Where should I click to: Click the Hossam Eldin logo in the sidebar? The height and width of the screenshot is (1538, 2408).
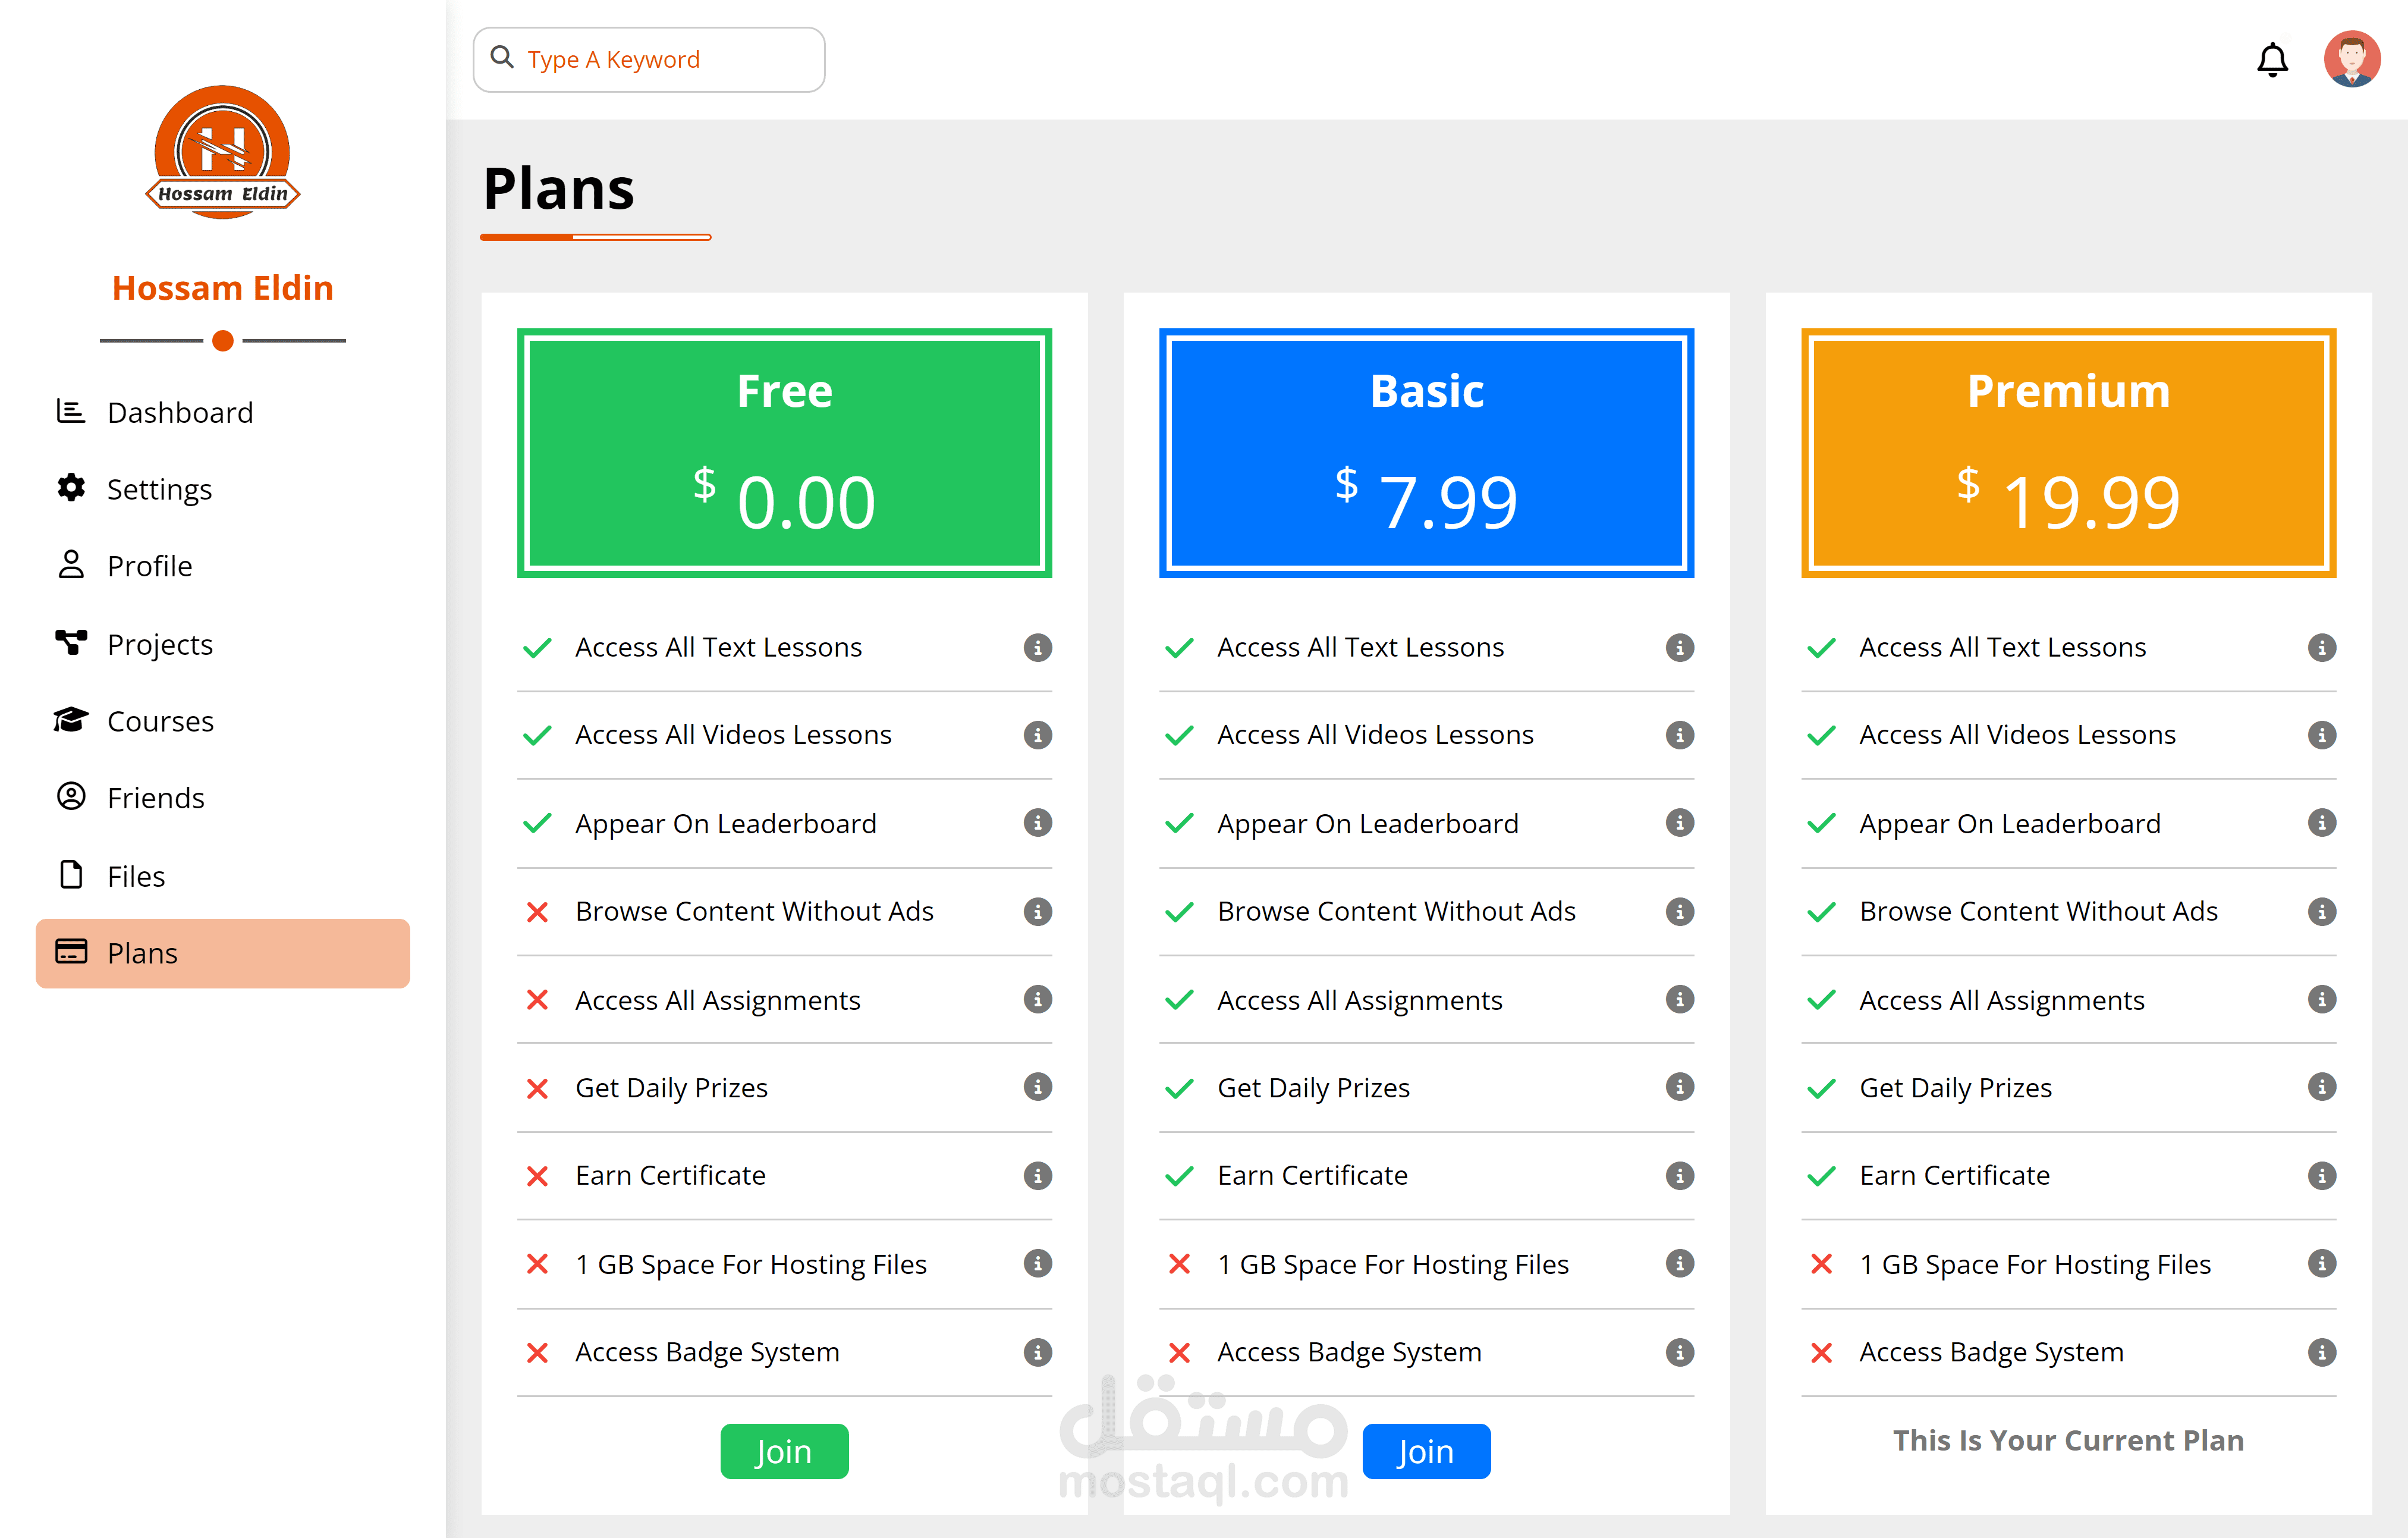(222, 152)
